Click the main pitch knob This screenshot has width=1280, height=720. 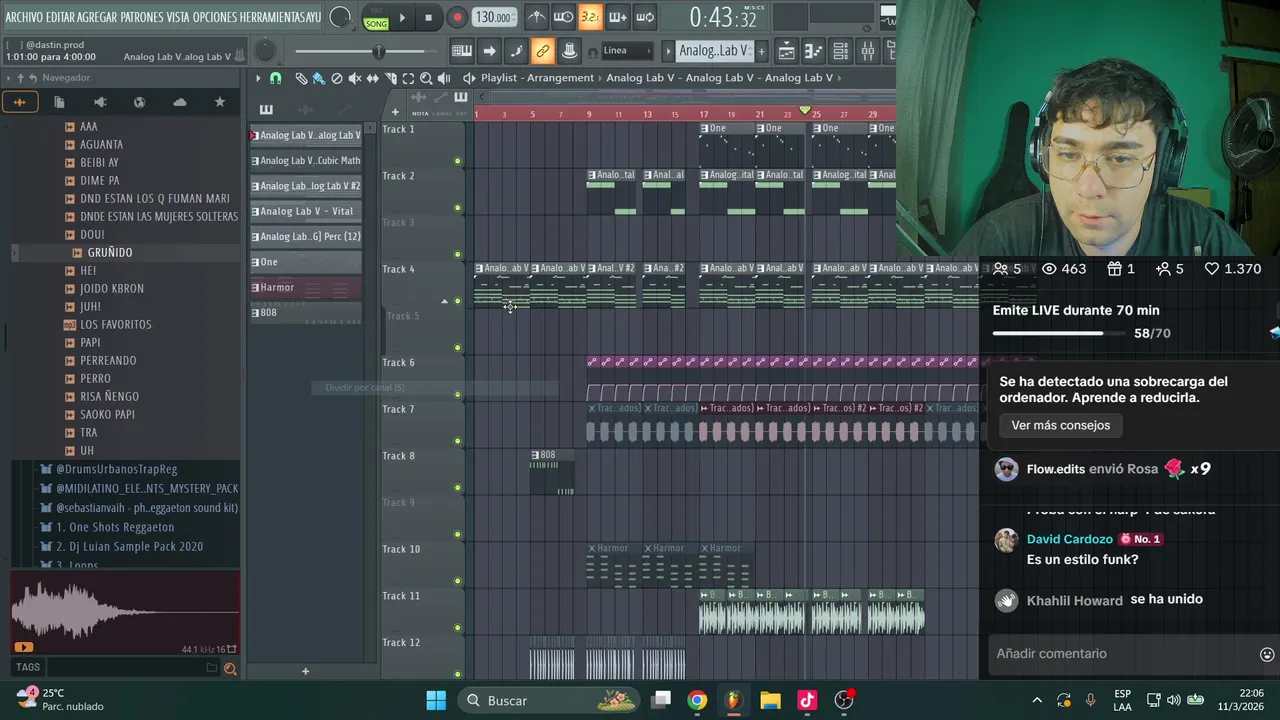[265, 50]
